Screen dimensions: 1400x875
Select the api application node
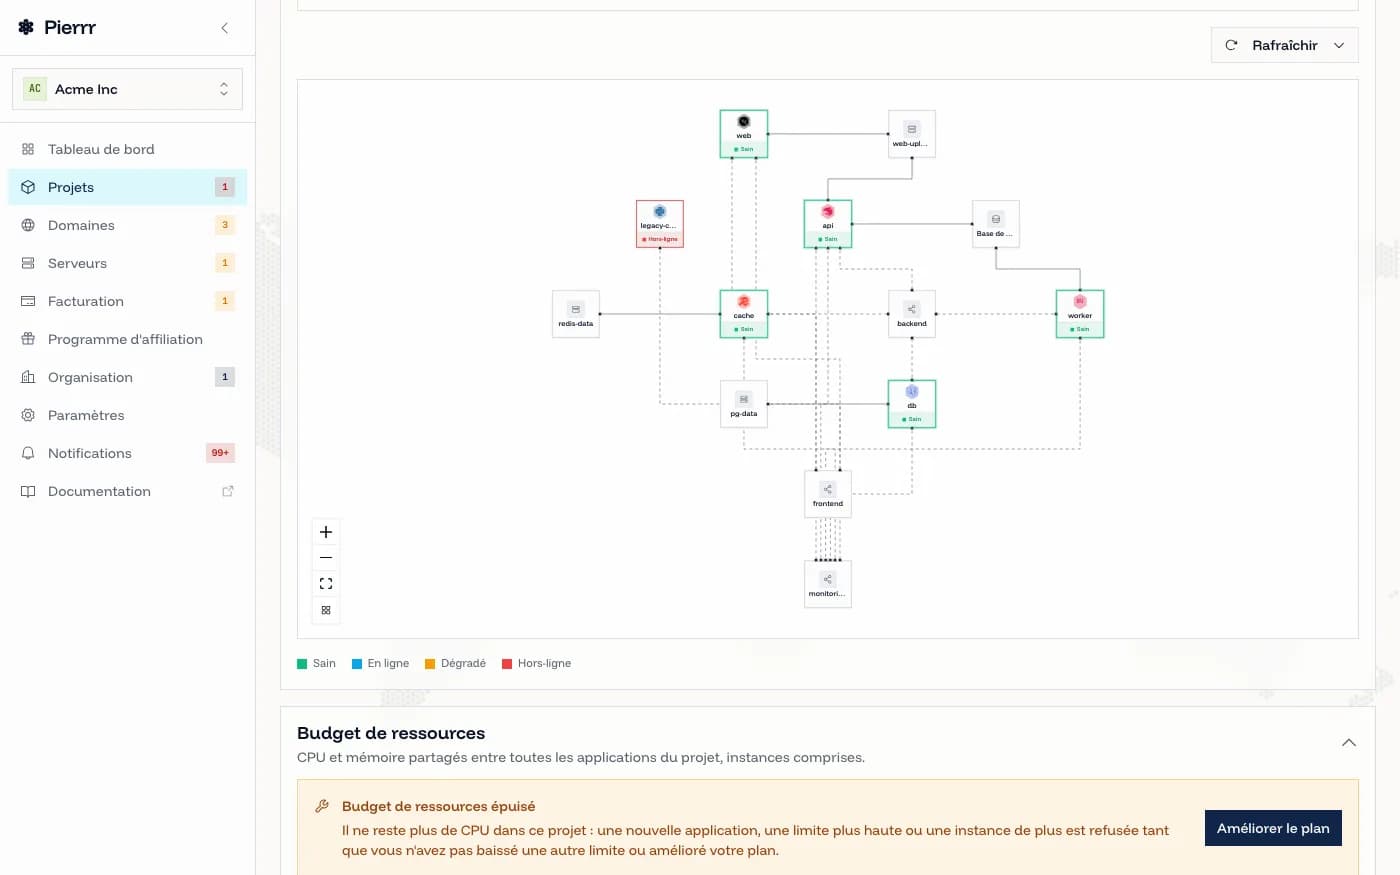tap(828, 224)
